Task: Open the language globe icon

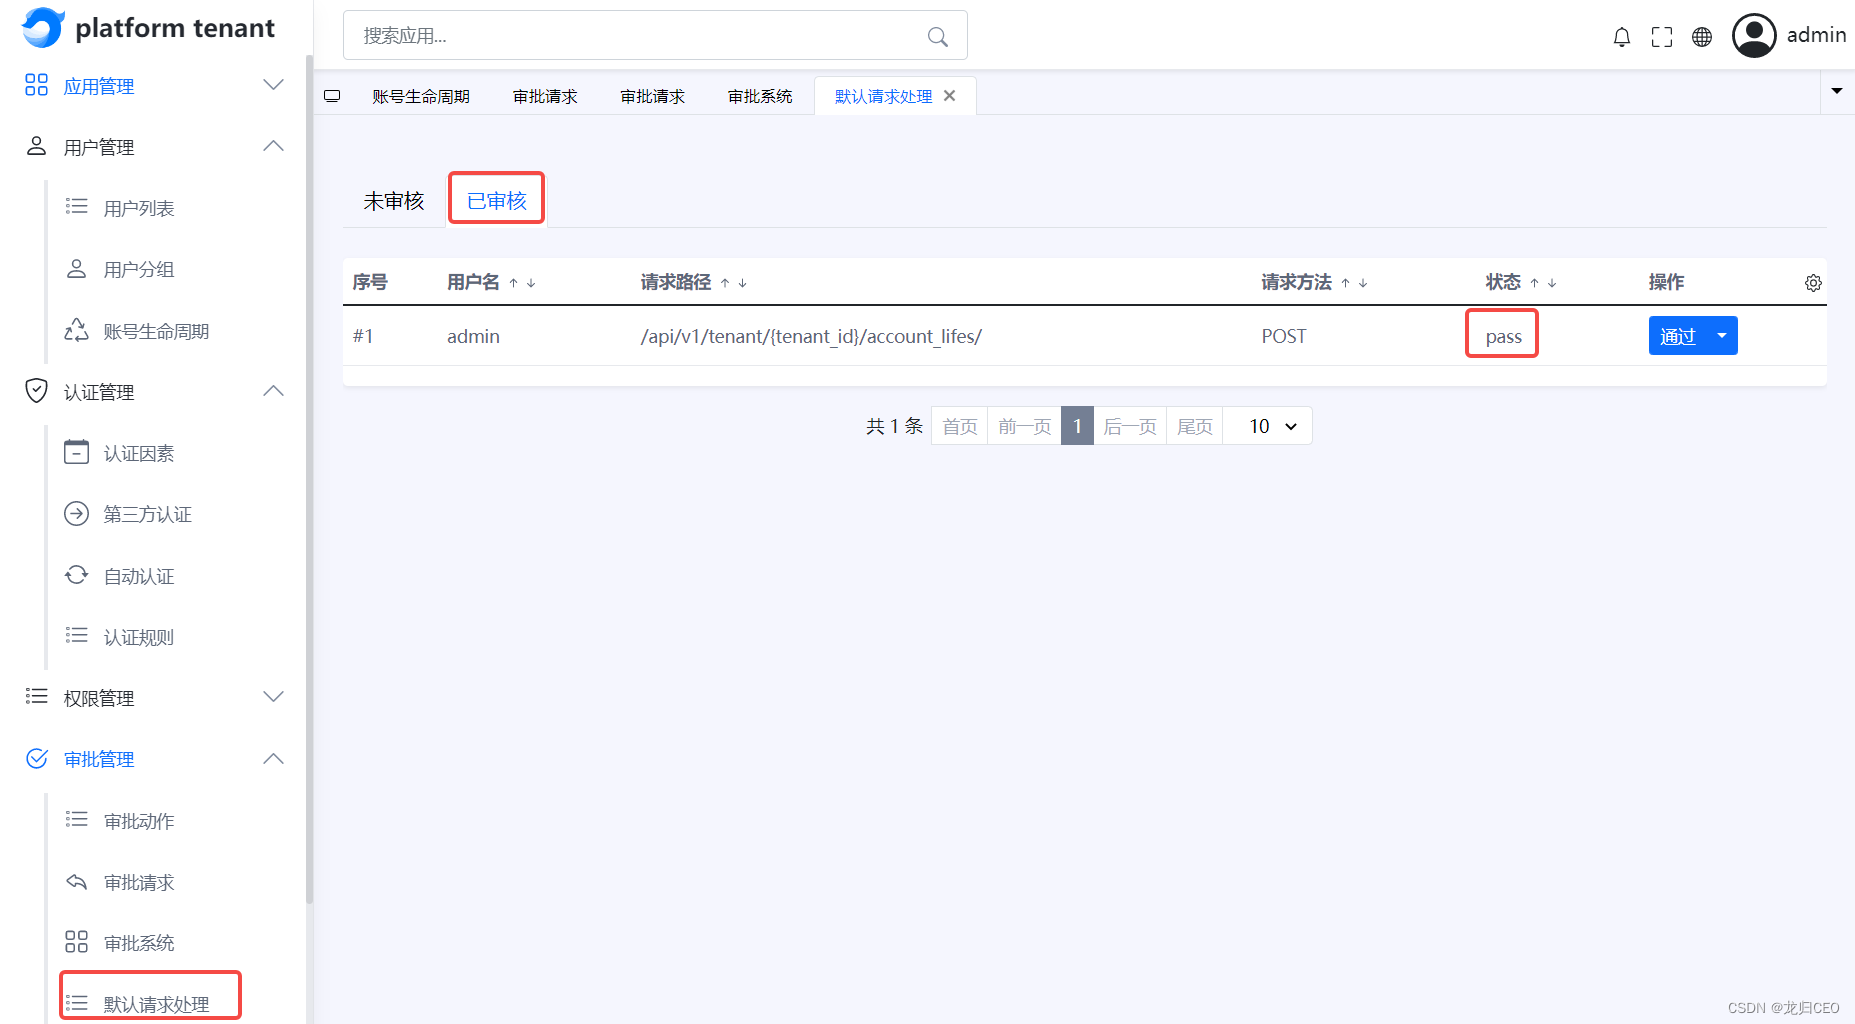Action: (1702, 36)
